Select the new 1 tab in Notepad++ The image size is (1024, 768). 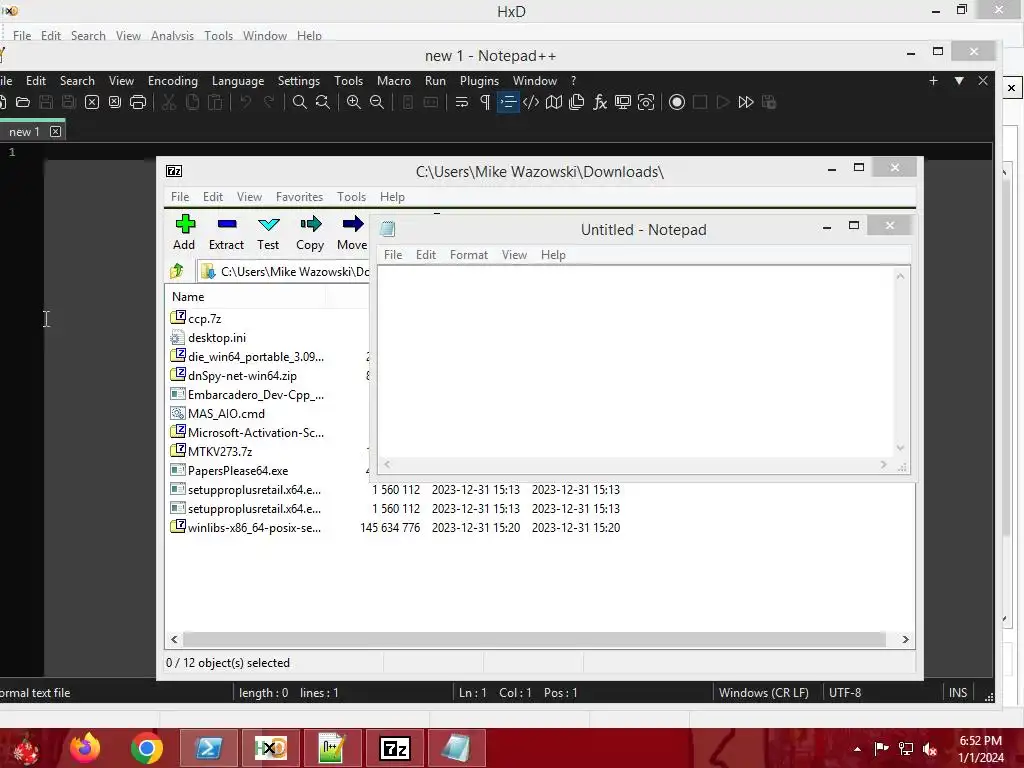(x=24, y=131)
